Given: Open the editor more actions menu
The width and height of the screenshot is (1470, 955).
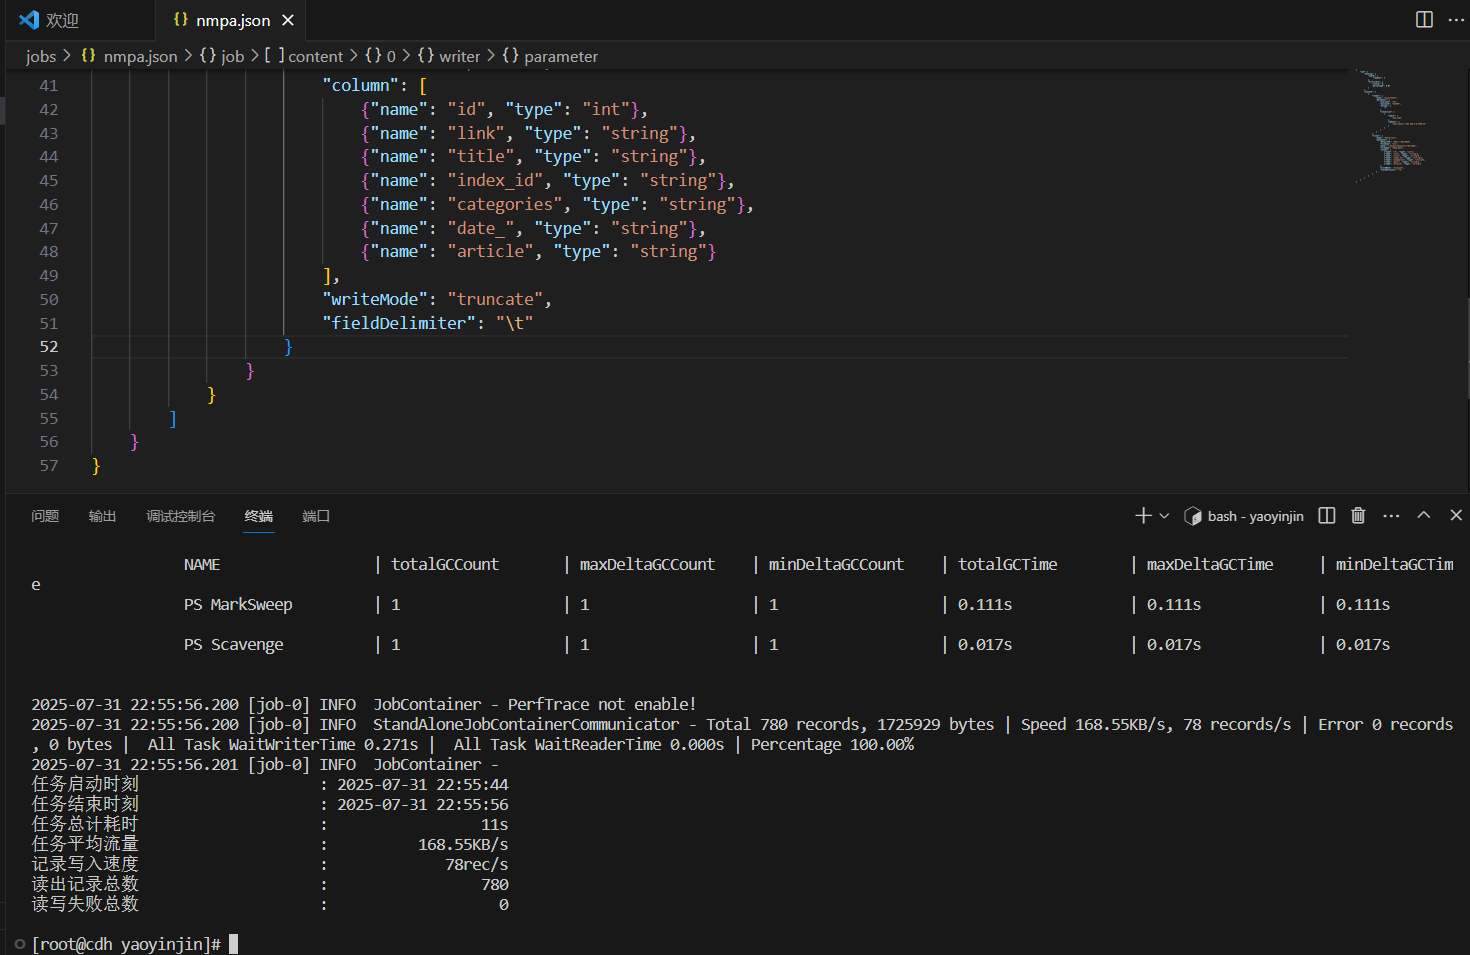Looking at the screenshot, I should pos(1456,20).
